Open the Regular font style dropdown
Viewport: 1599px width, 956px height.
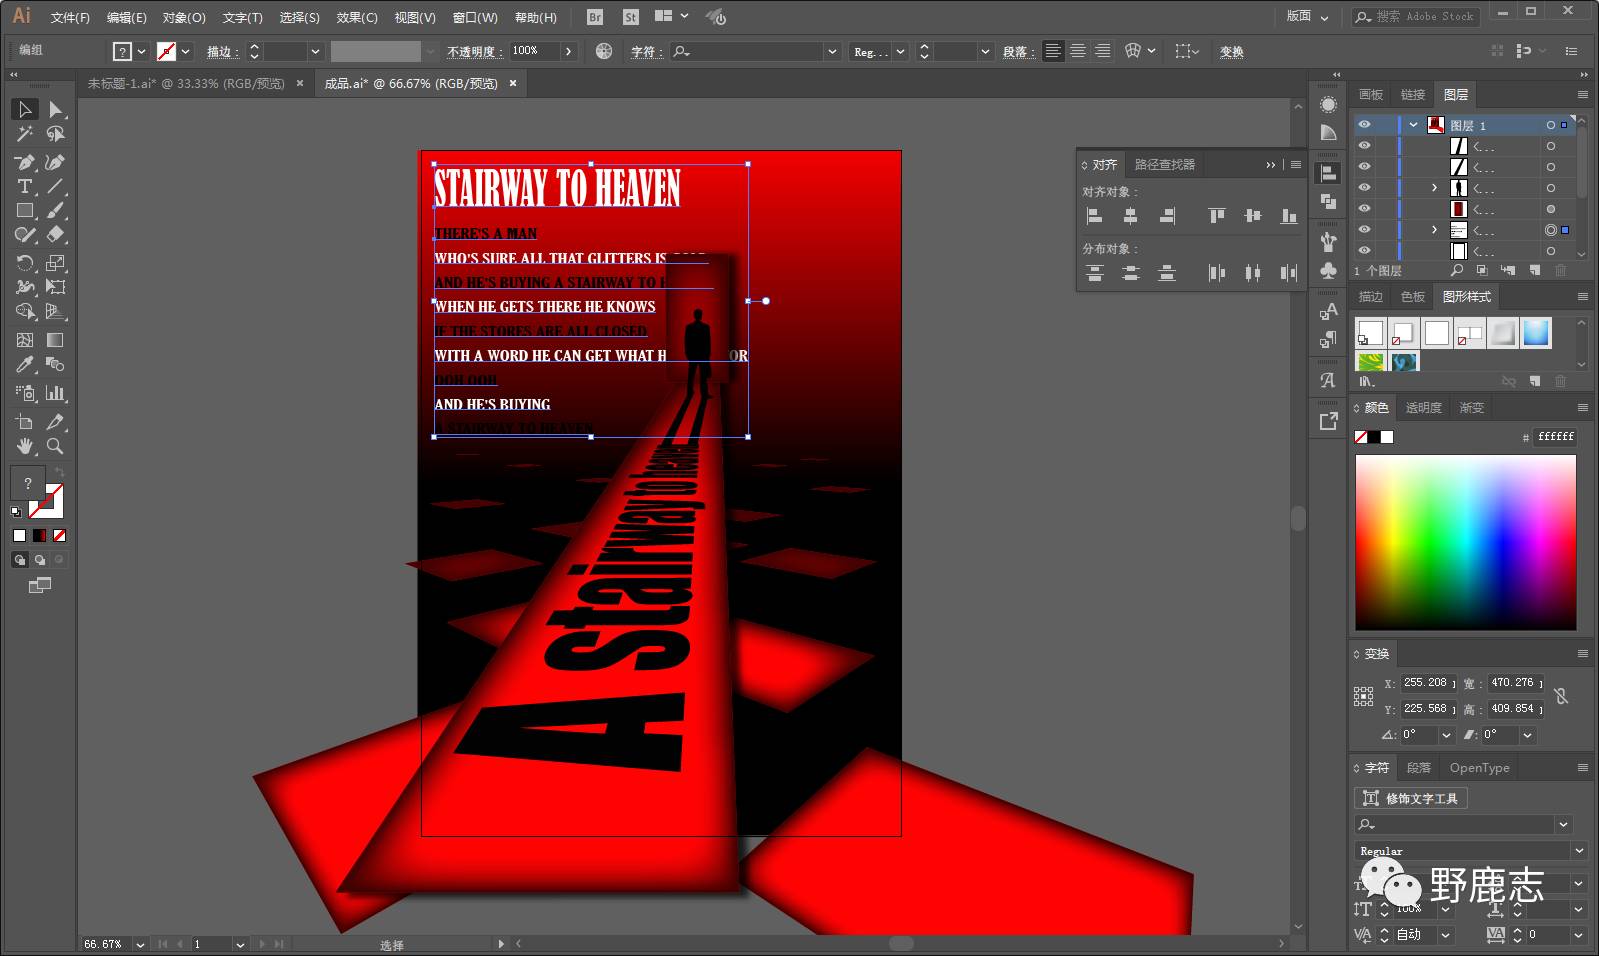click(1579, 851)
